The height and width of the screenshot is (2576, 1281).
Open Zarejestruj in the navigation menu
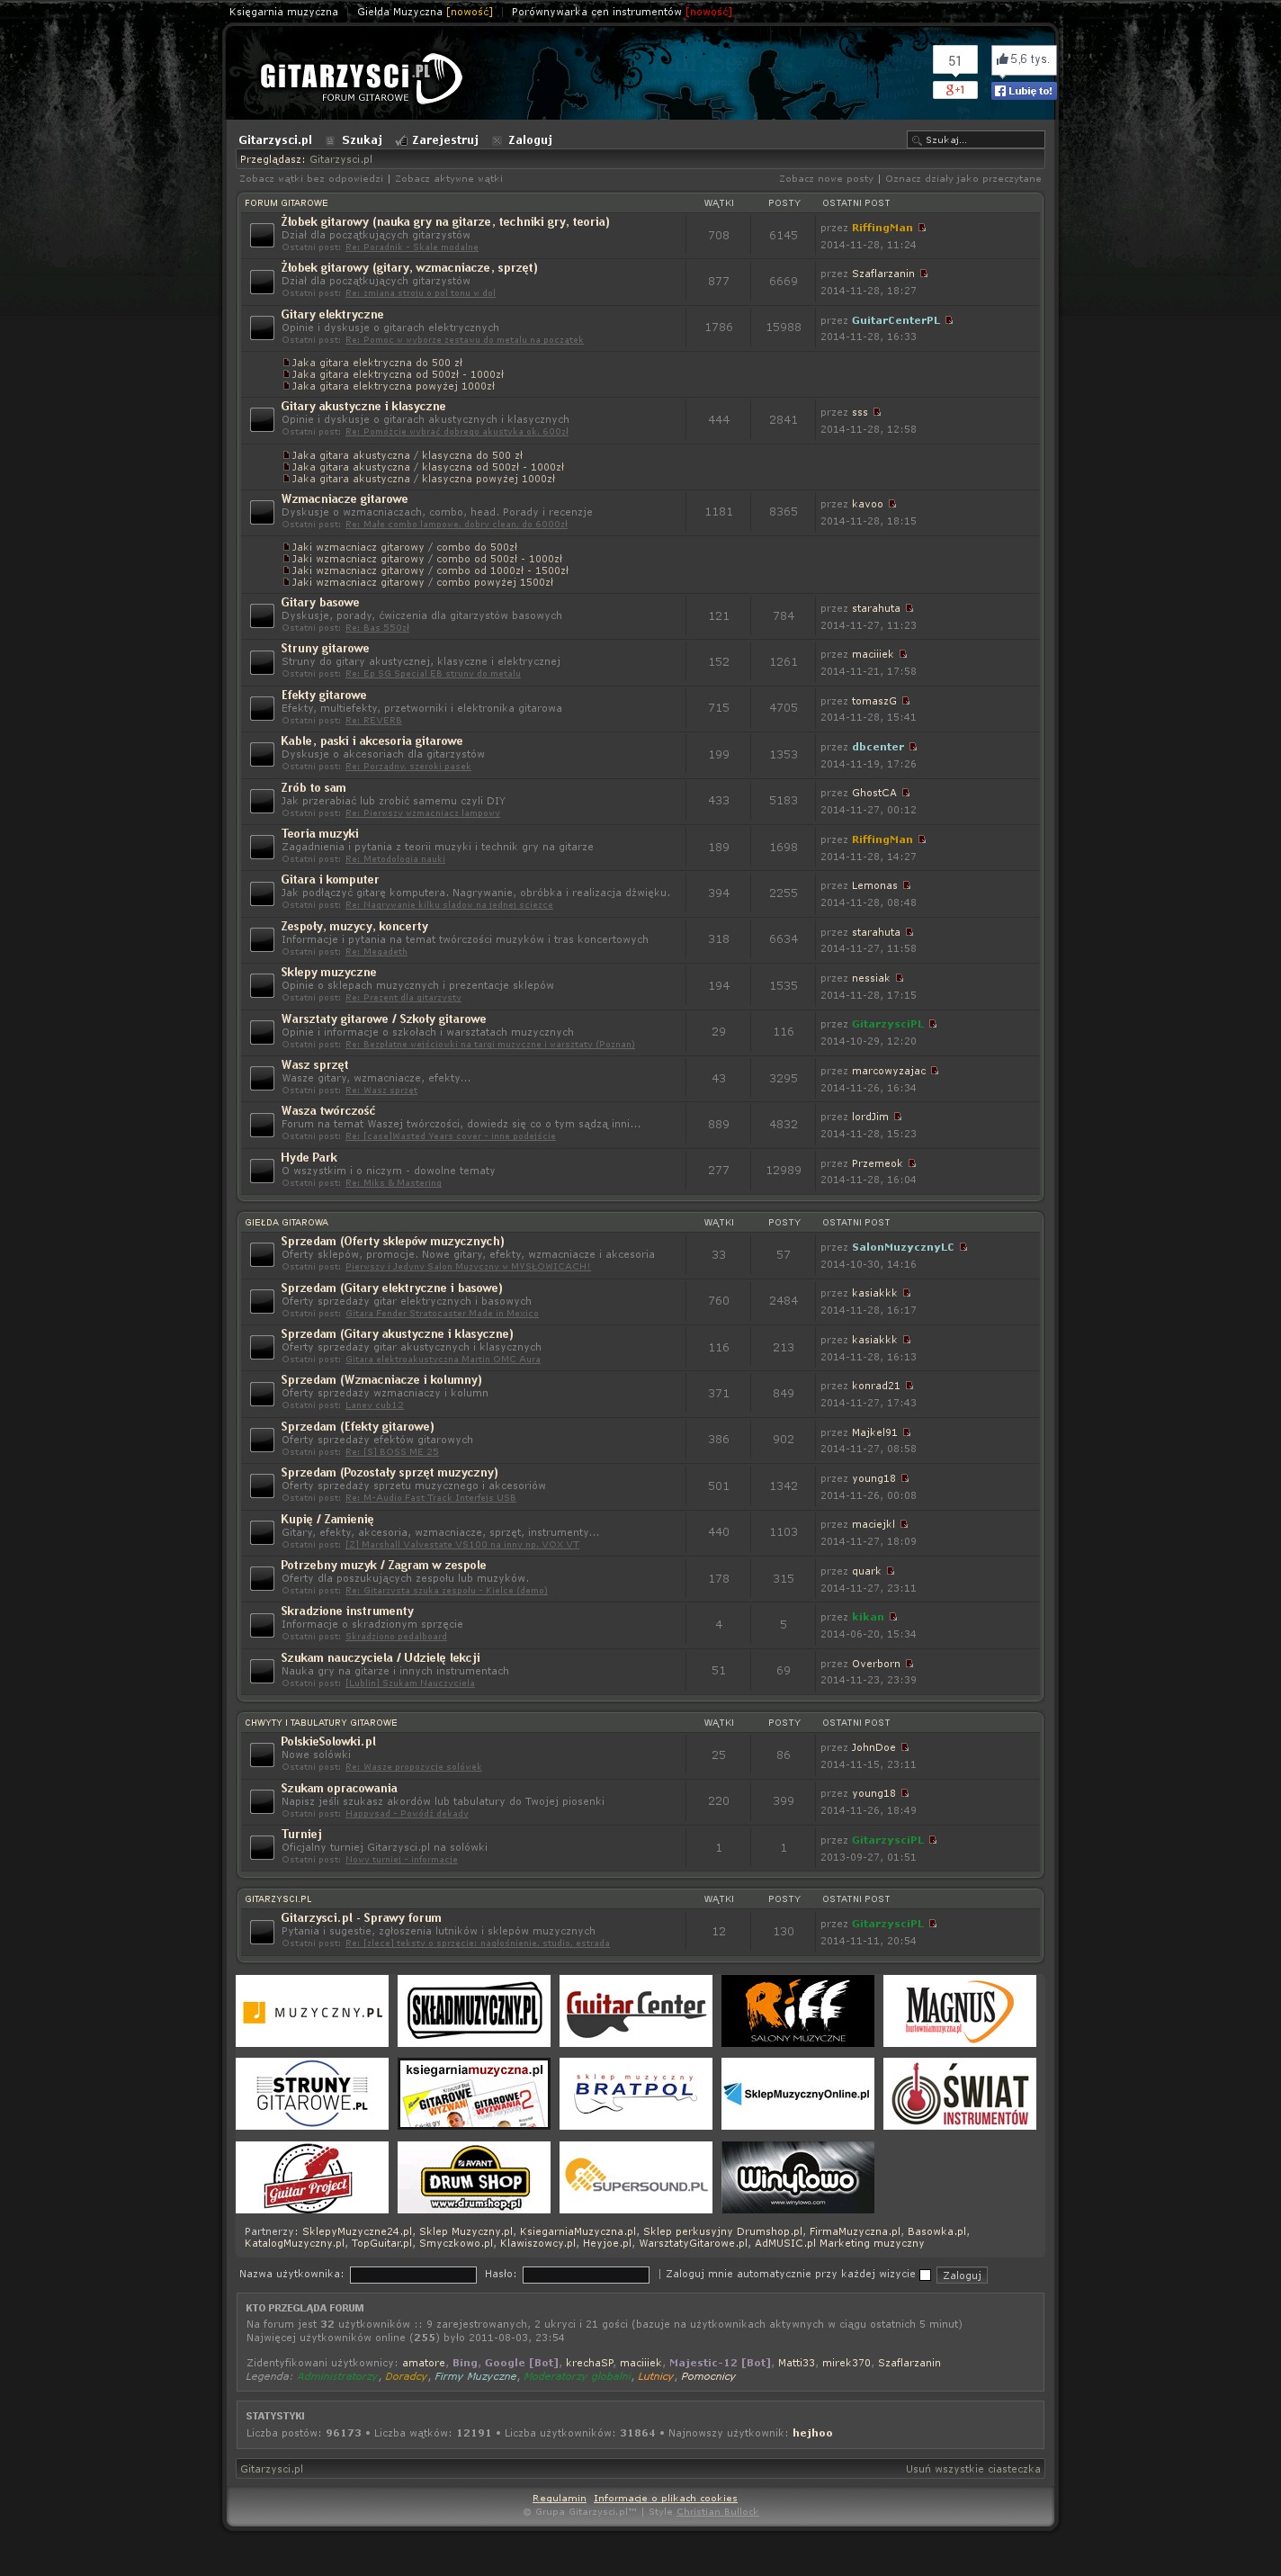click(x=444, y=140)
